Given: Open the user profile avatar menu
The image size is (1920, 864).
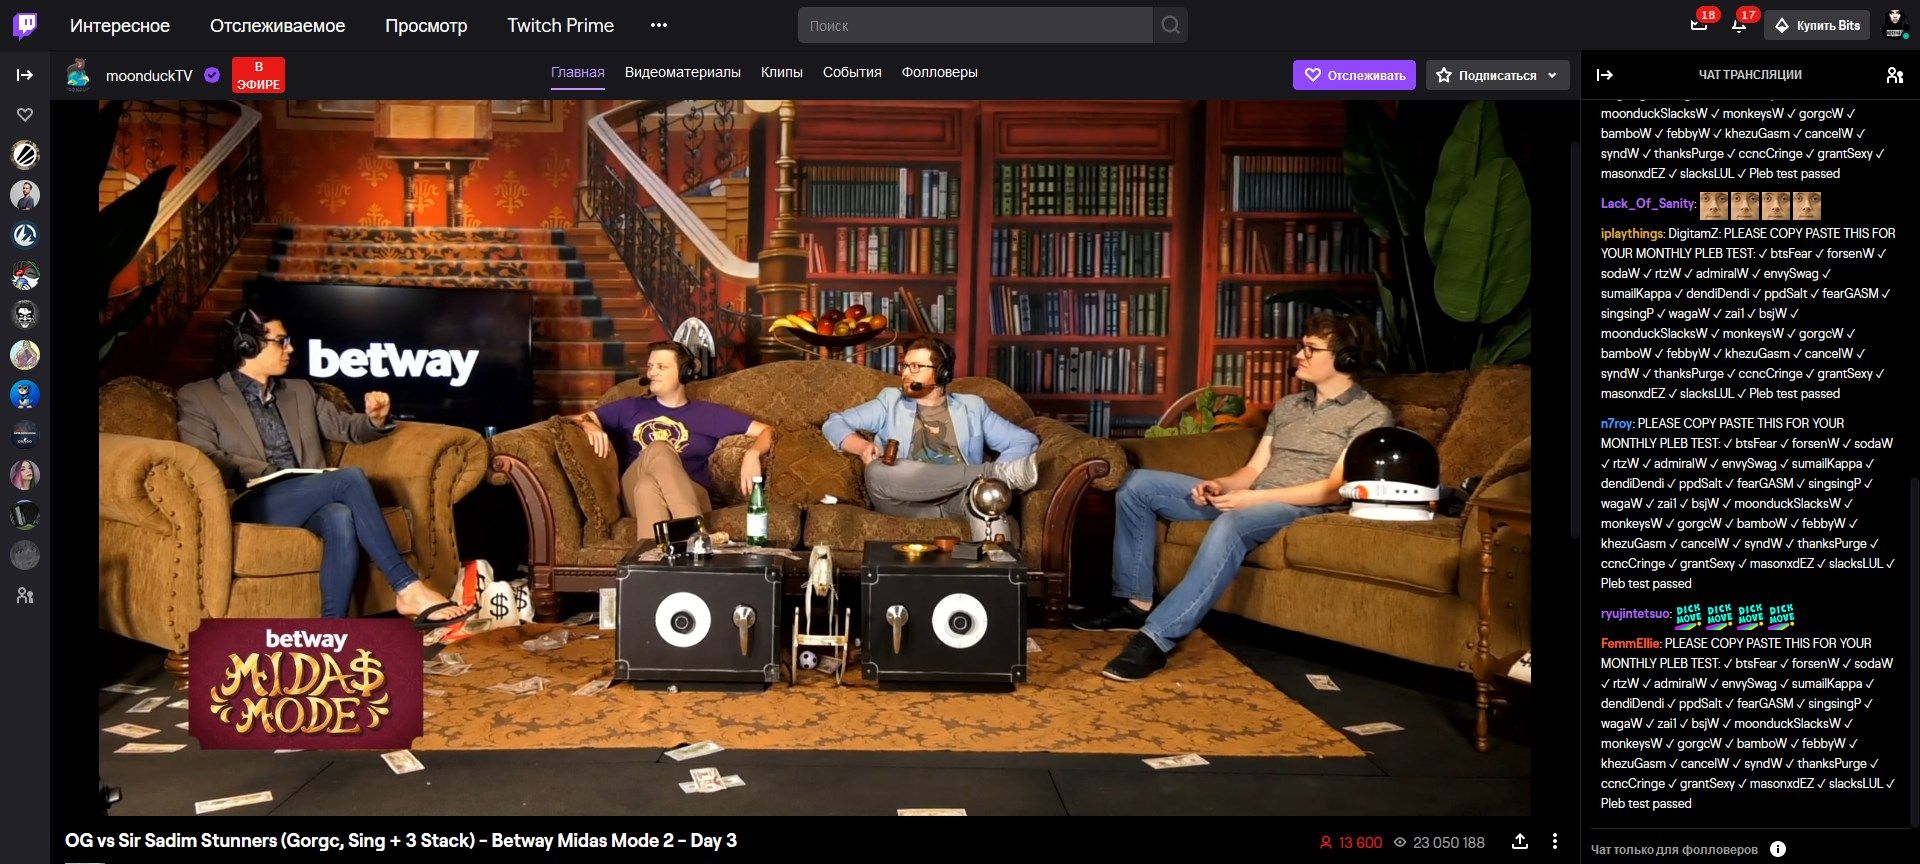Looking at the screenshot, I should click(1895, 24).
